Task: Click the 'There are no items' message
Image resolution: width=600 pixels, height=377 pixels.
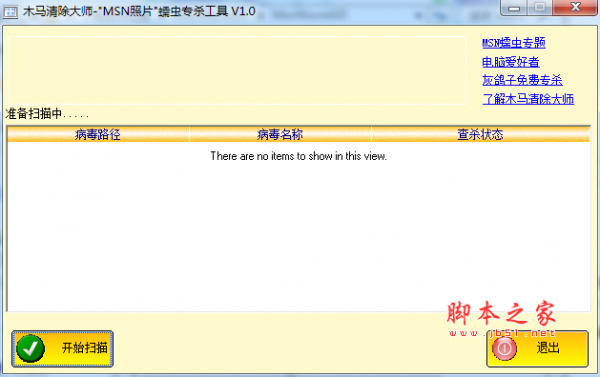Action: (x=298, y=156)
